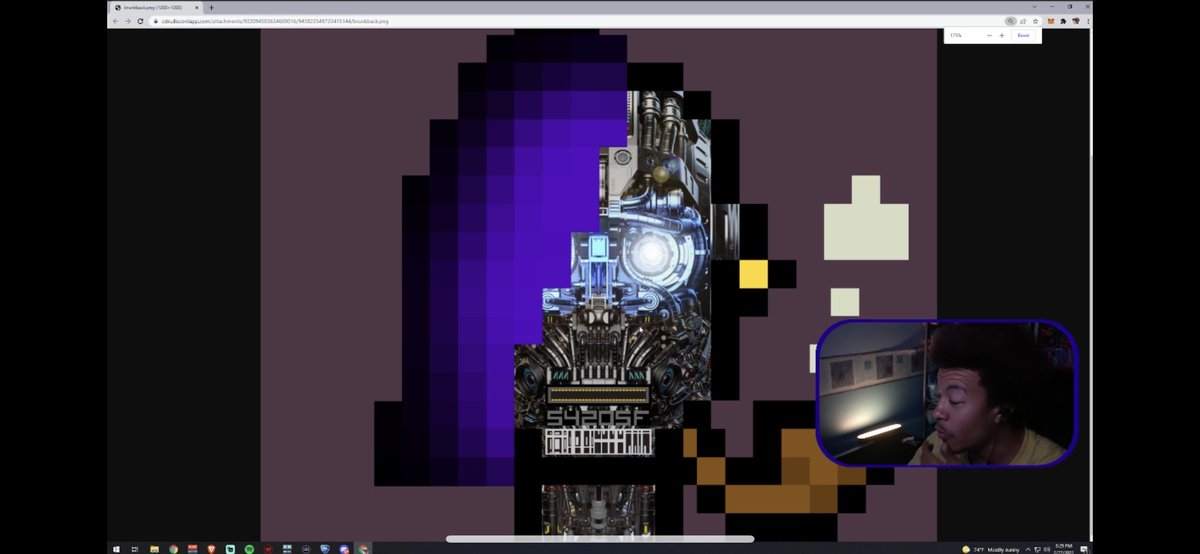Open the Chrome three-dot menu
This screenshot has height=554, width=1200.
tap(1087, 21)
